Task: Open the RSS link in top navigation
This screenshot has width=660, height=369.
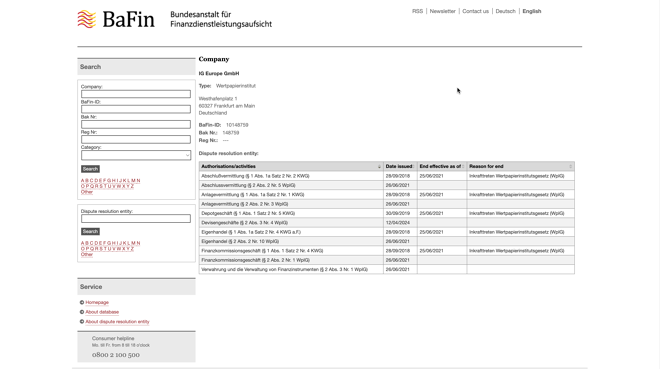Action: click(417, 11)
